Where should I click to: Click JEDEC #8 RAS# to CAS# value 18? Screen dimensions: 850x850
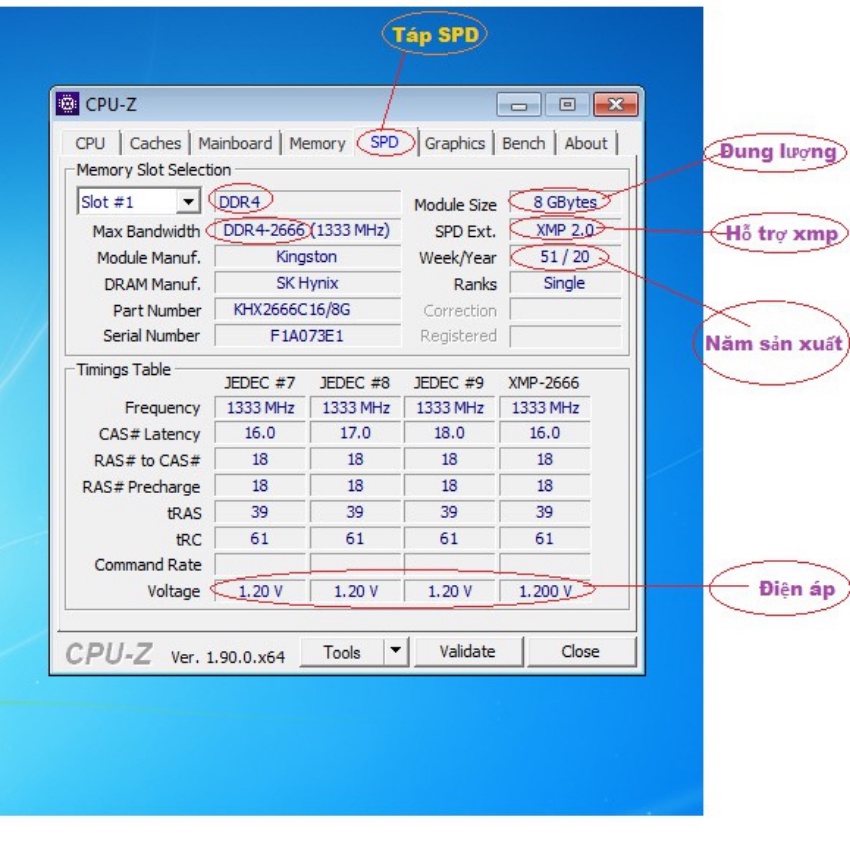[355, 460]
